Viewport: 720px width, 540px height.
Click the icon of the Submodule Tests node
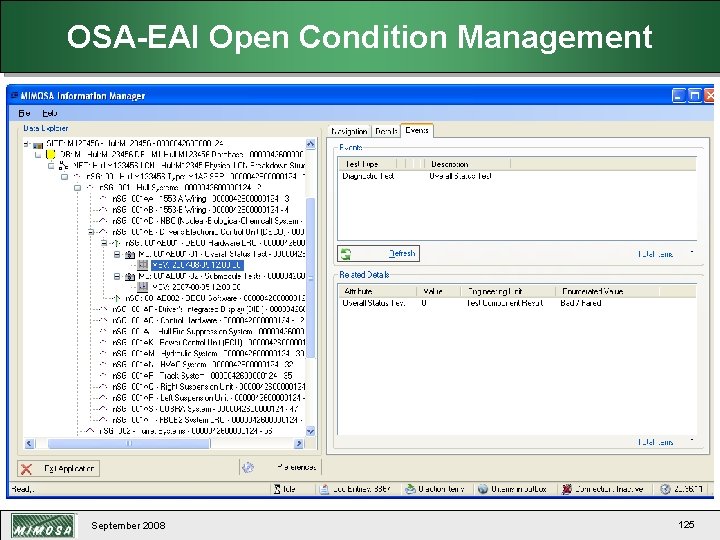[x=130, y=276]
